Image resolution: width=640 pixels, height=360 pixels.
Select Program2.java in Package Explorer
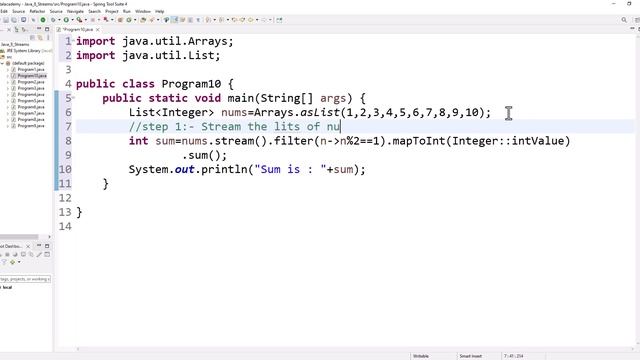31,82
